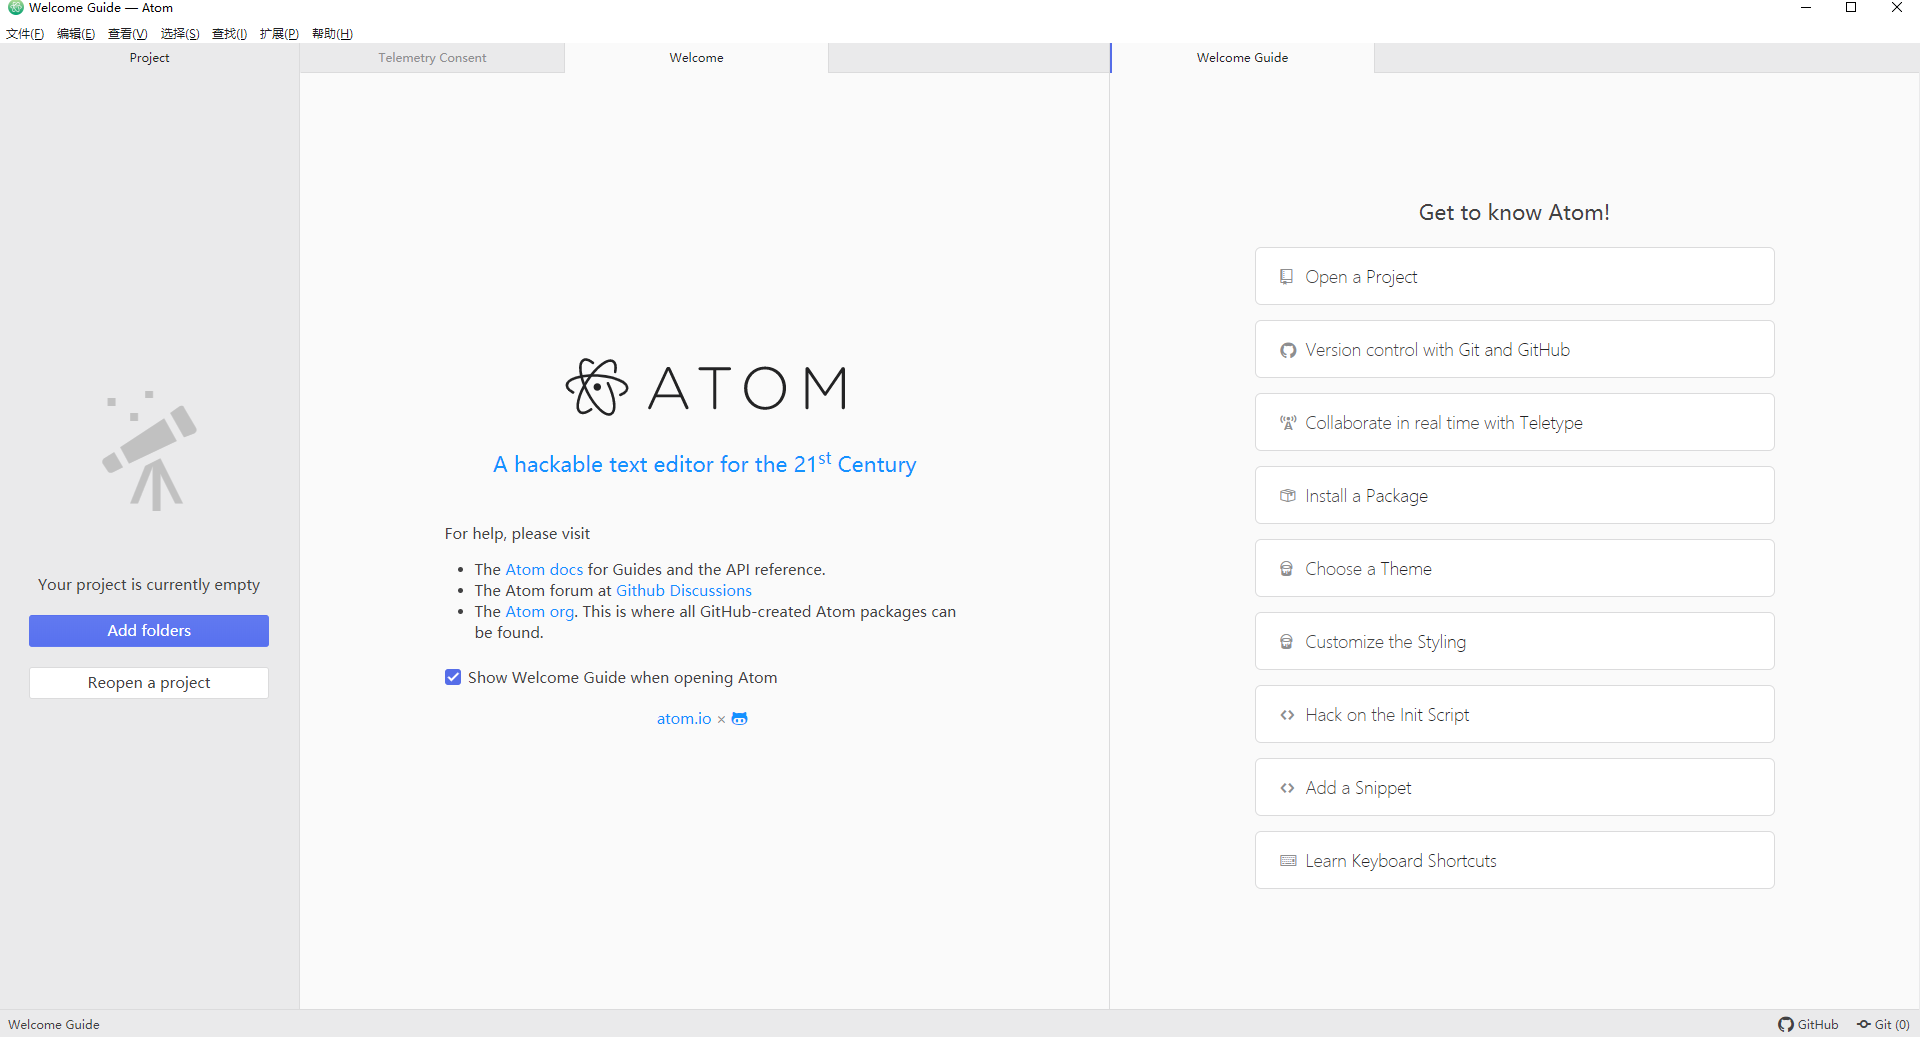Open the 帮助(H) menu
The image size is (1920, 1037).
click(x=332, y=34)
